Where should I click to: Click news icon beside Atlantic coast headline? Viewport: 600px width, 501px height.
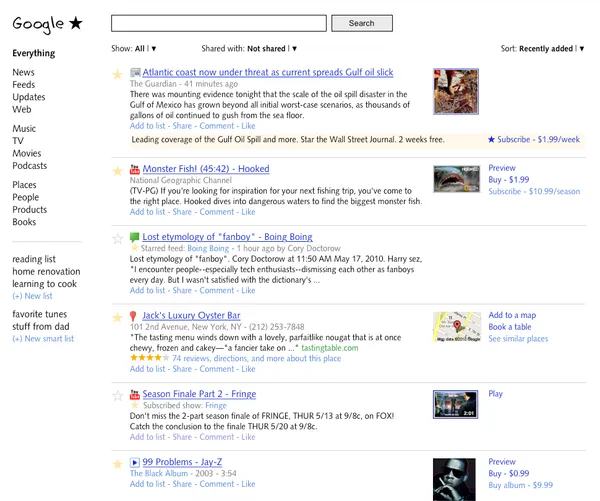[x=135, y=72]
